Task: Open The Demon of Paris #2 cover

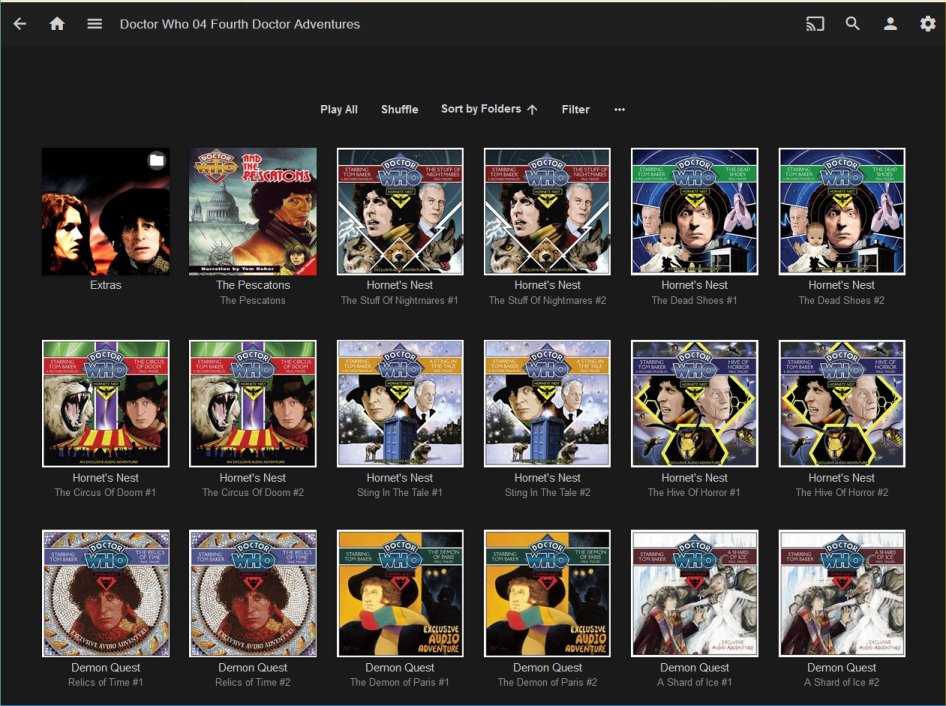Action: pyautogui.click(x=547, y=594)
